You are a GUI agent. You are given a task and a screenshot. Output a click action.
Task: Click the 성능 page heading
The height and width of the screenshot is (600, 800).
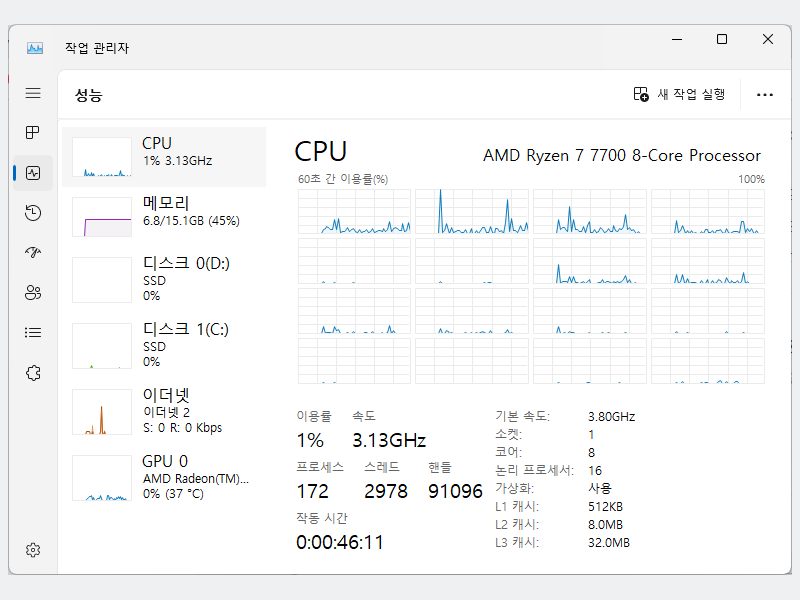(x=89, y=95)
